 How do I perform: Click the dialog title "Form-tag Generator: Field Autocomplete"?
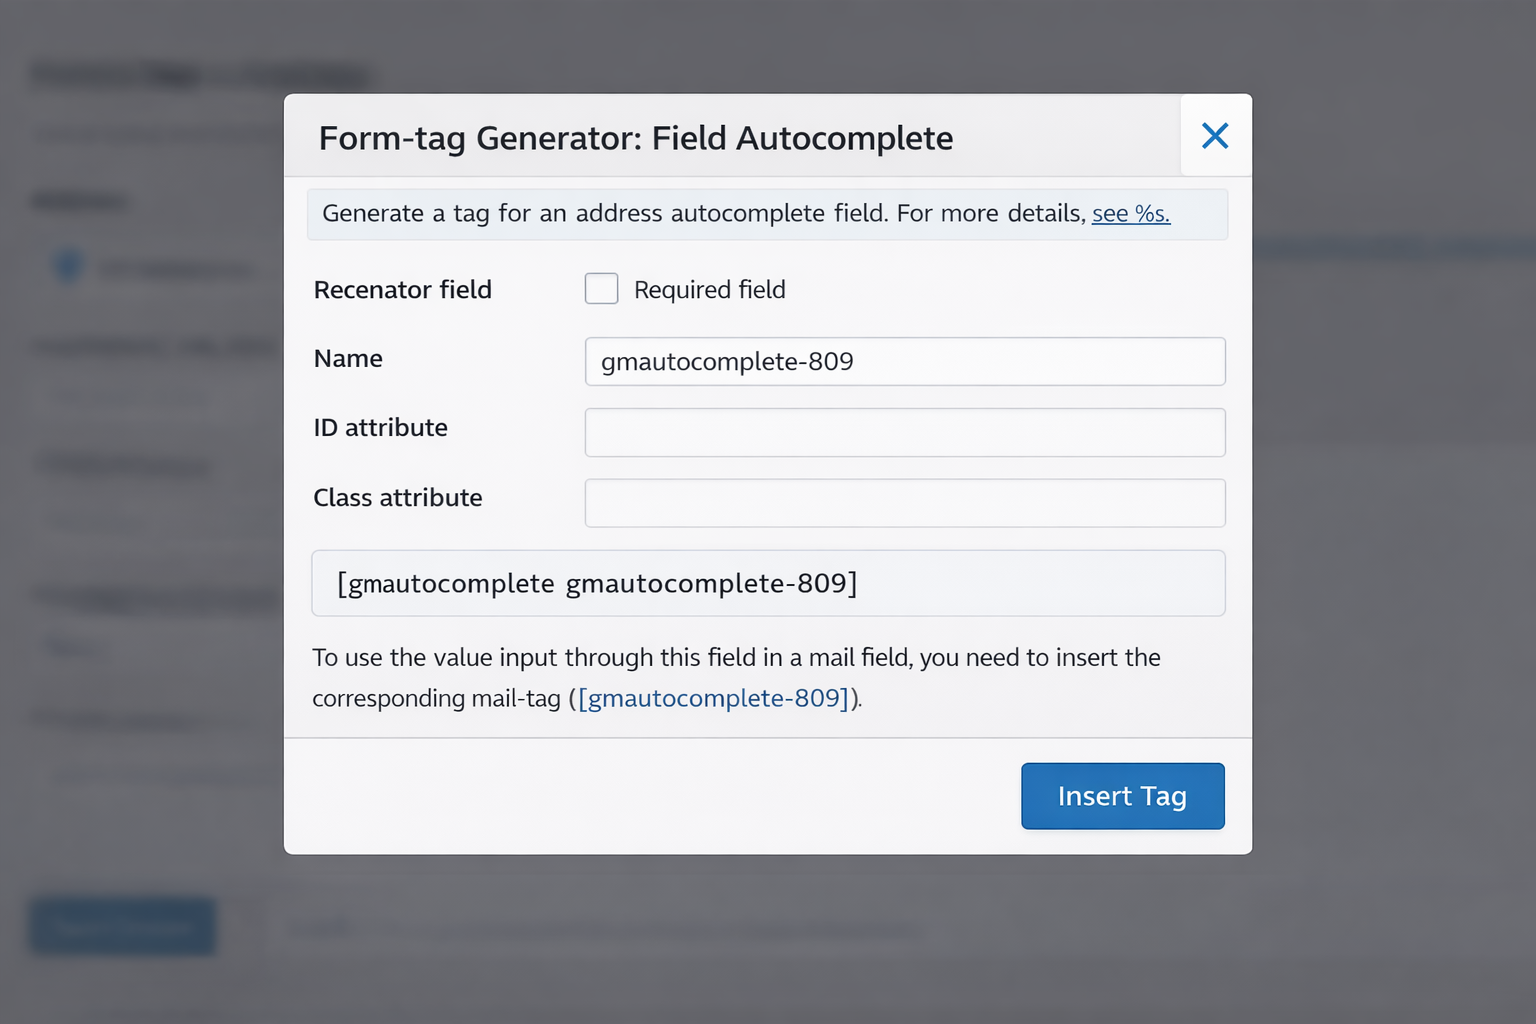tap(635, 138)
